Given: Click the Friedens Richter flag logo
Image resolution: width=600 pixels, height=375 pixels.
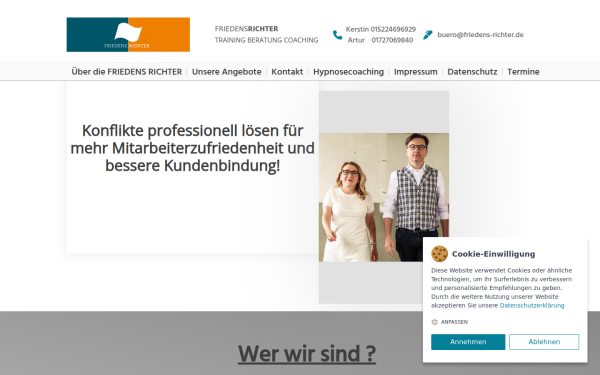Looking at the screenshot, I should [128, 34].
